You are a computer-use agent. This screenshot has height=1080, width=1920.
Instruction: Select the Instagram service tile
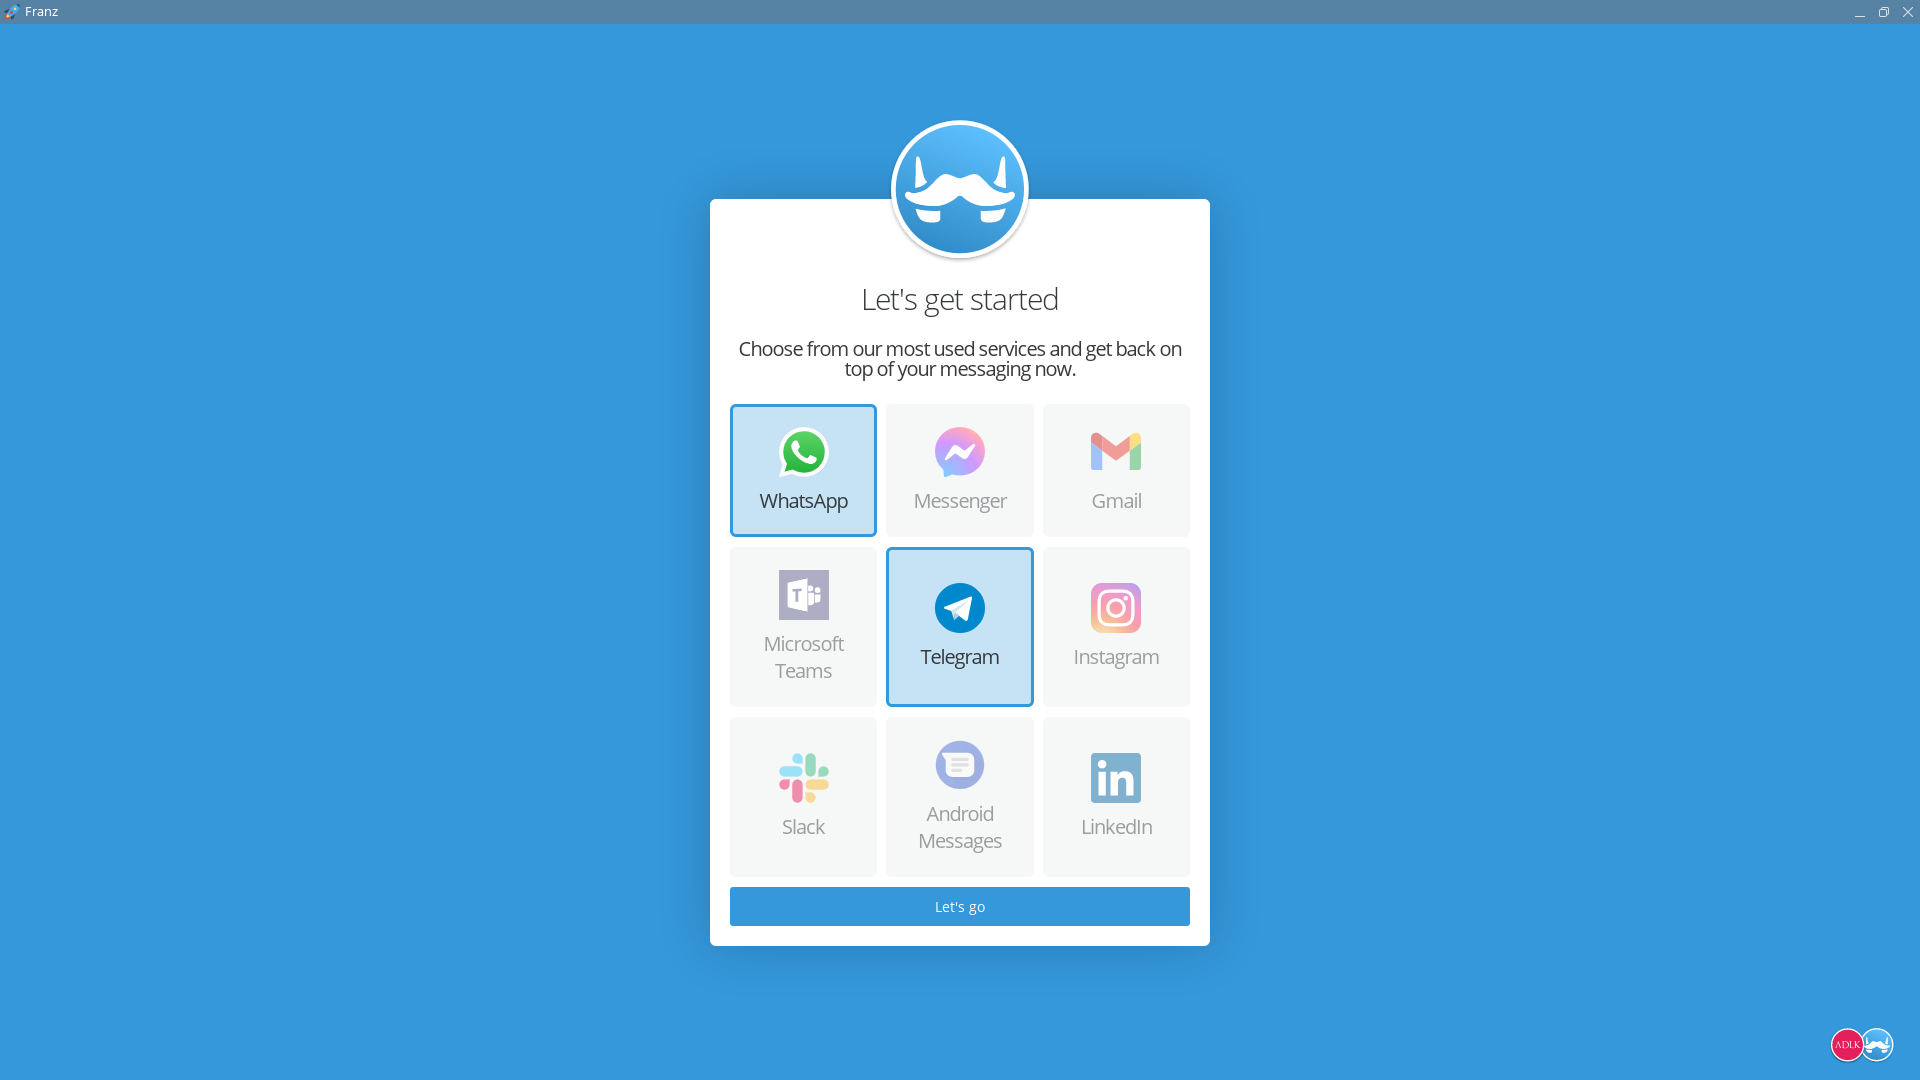pyautogui.click(x=1116, y=627)
